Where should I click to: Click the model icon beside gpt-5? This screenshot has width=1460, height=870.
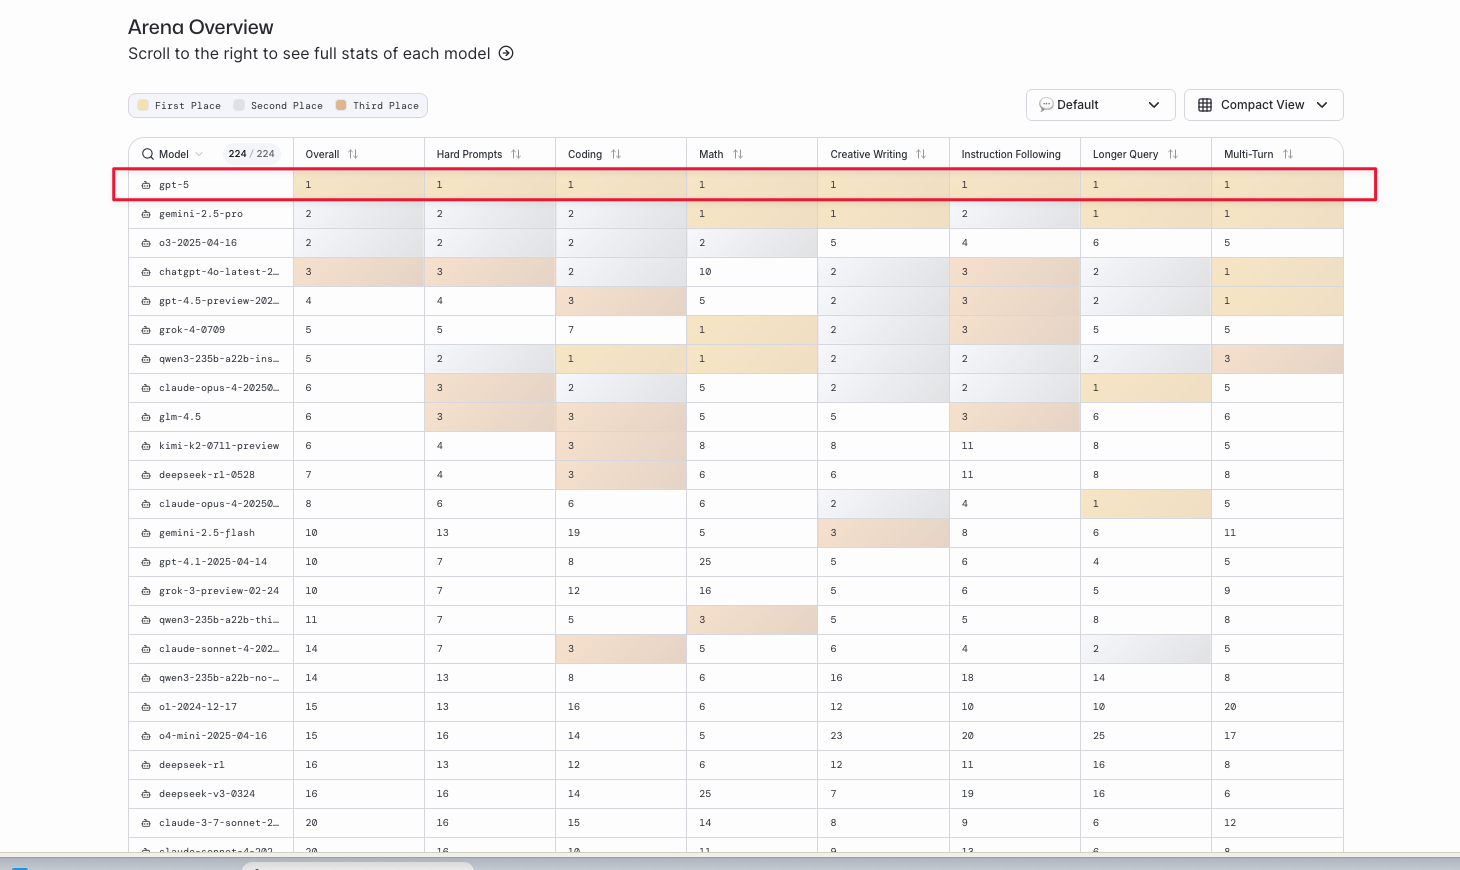[146, 185]
